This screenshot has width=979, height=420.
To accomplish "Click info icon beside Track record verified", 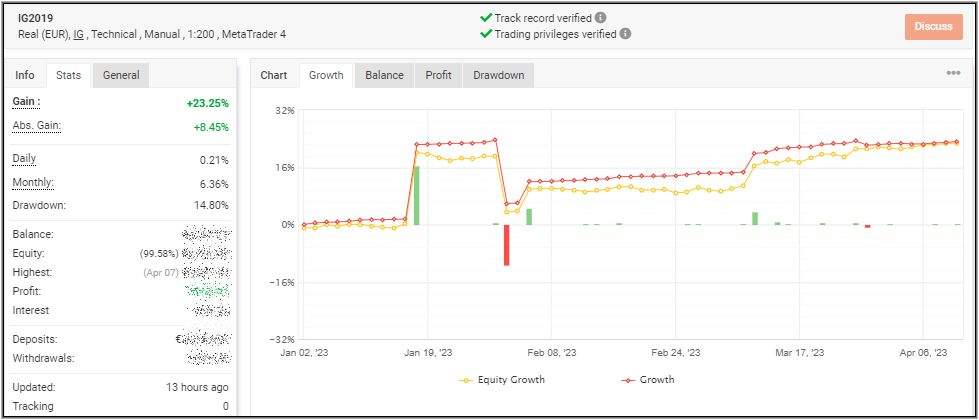I will (600, 18).
